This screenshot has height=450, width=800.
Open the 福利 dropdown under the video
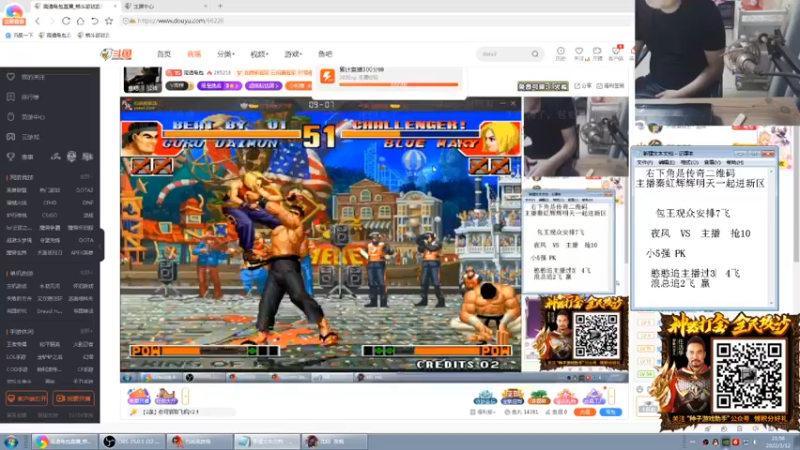click(x=482, y=412)
